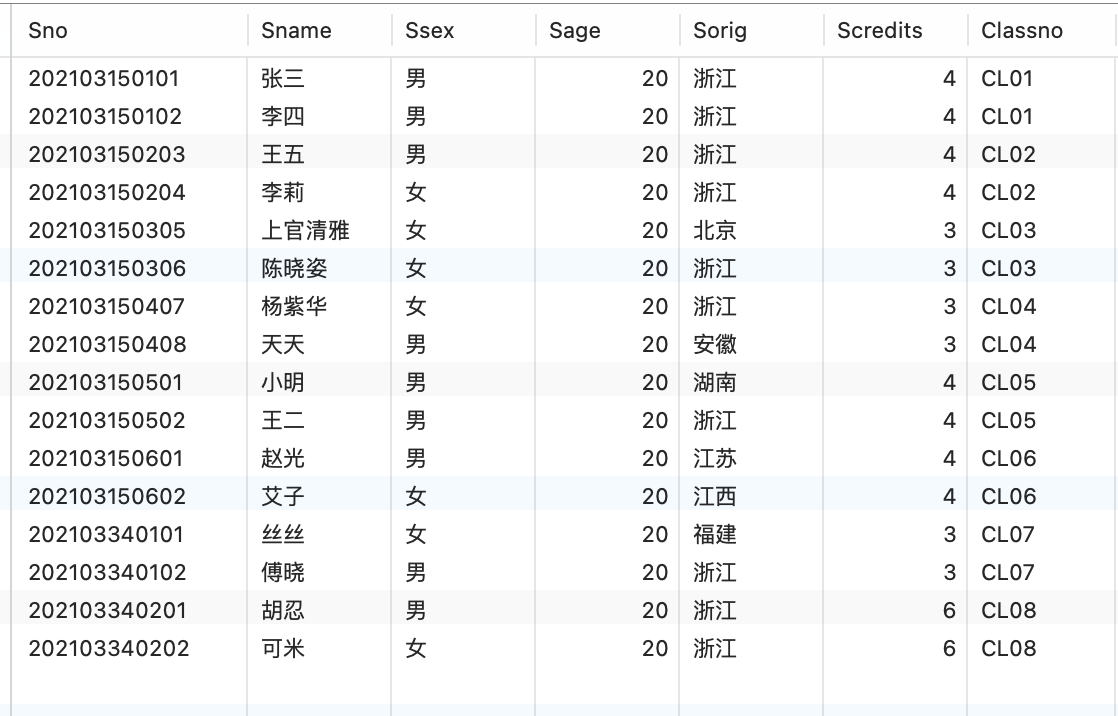Click the Classno cell in 胡忍's row
Screen dimensions: 1118x716
click(1008, 611)
